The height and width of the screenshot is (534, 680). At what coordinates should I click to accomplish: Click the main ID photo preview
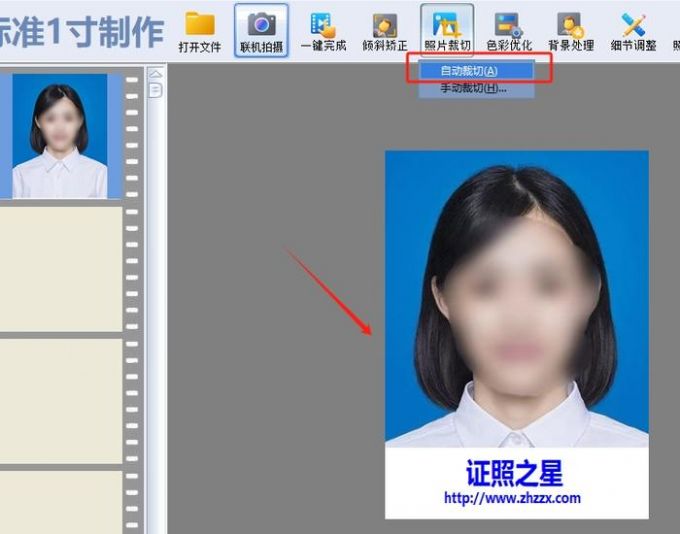pos(516,298)
